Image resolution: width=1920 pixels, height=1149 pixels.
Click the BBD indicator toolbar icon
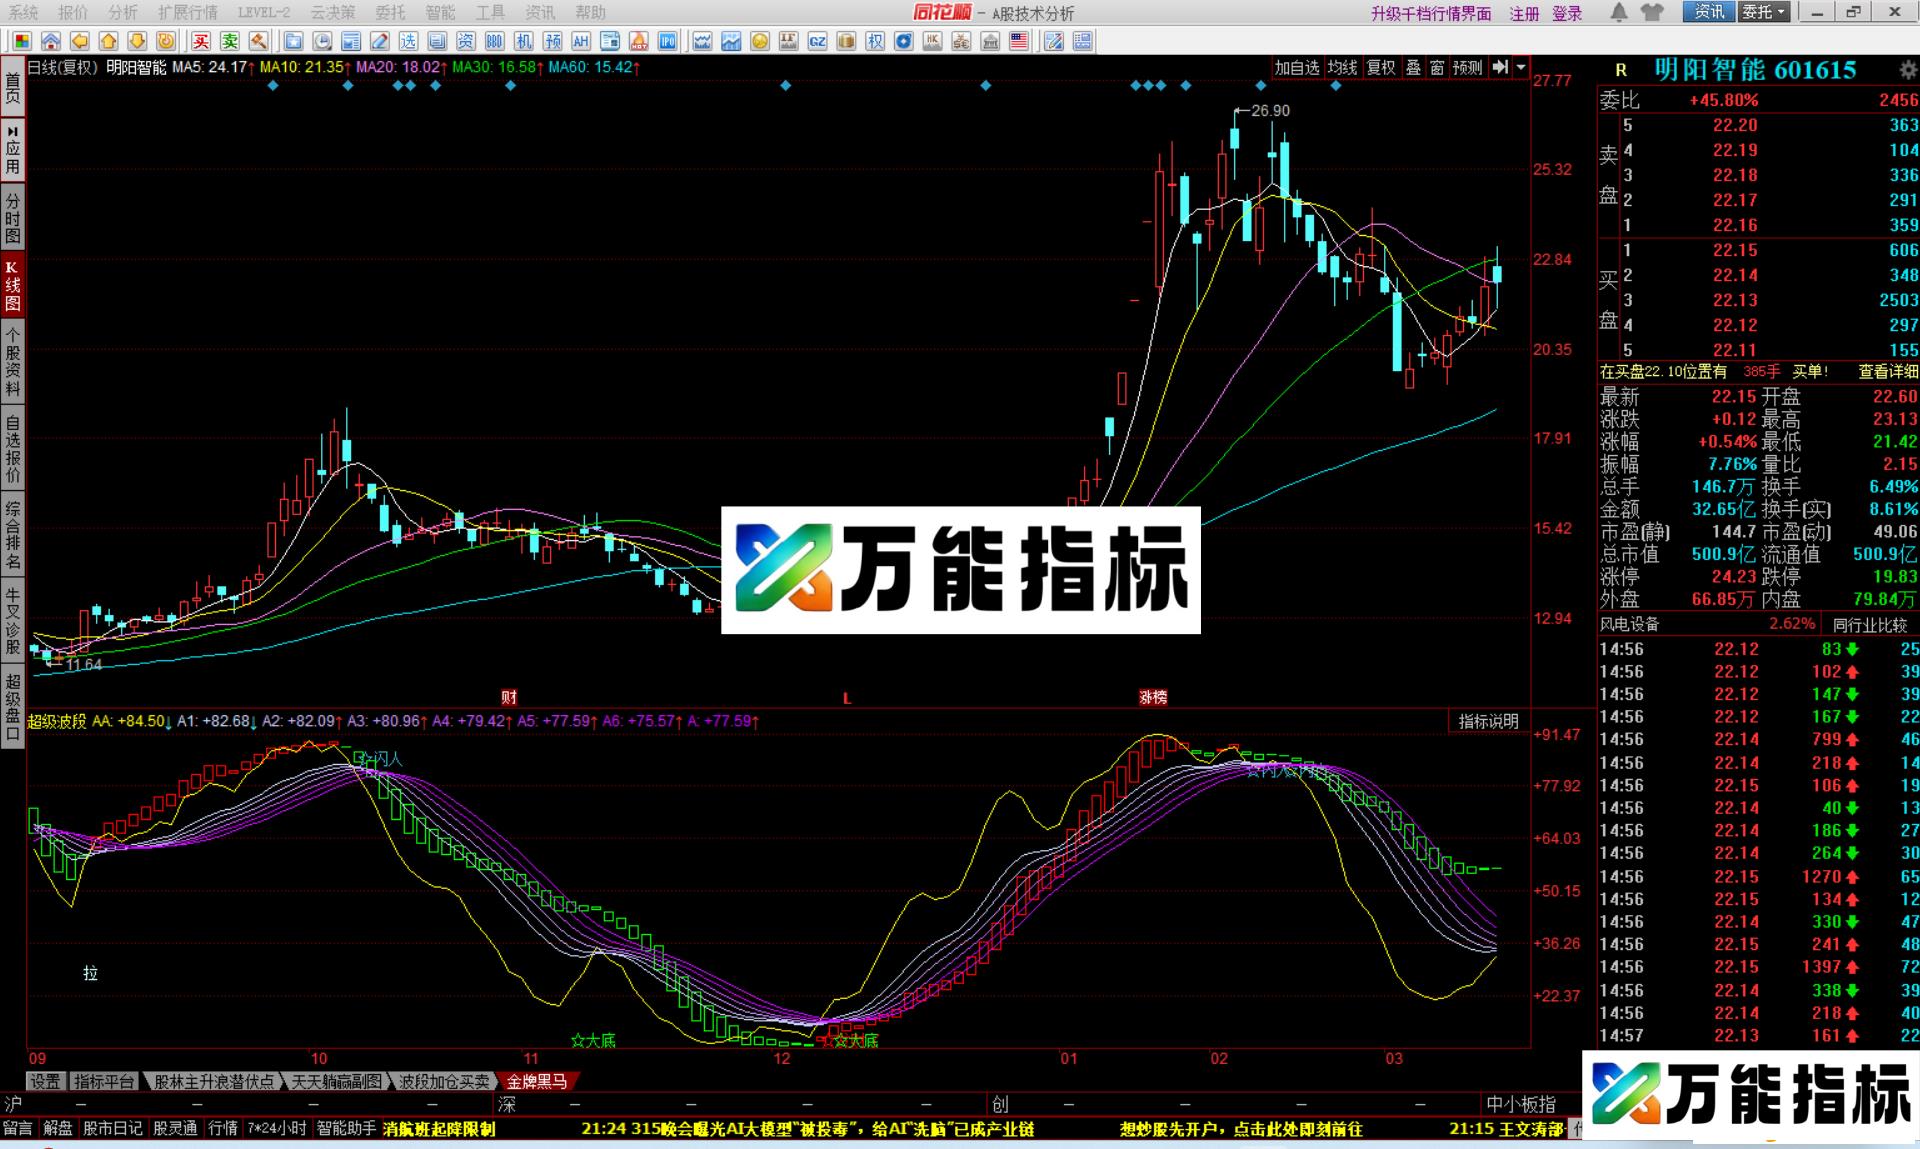tap(493, 41)
